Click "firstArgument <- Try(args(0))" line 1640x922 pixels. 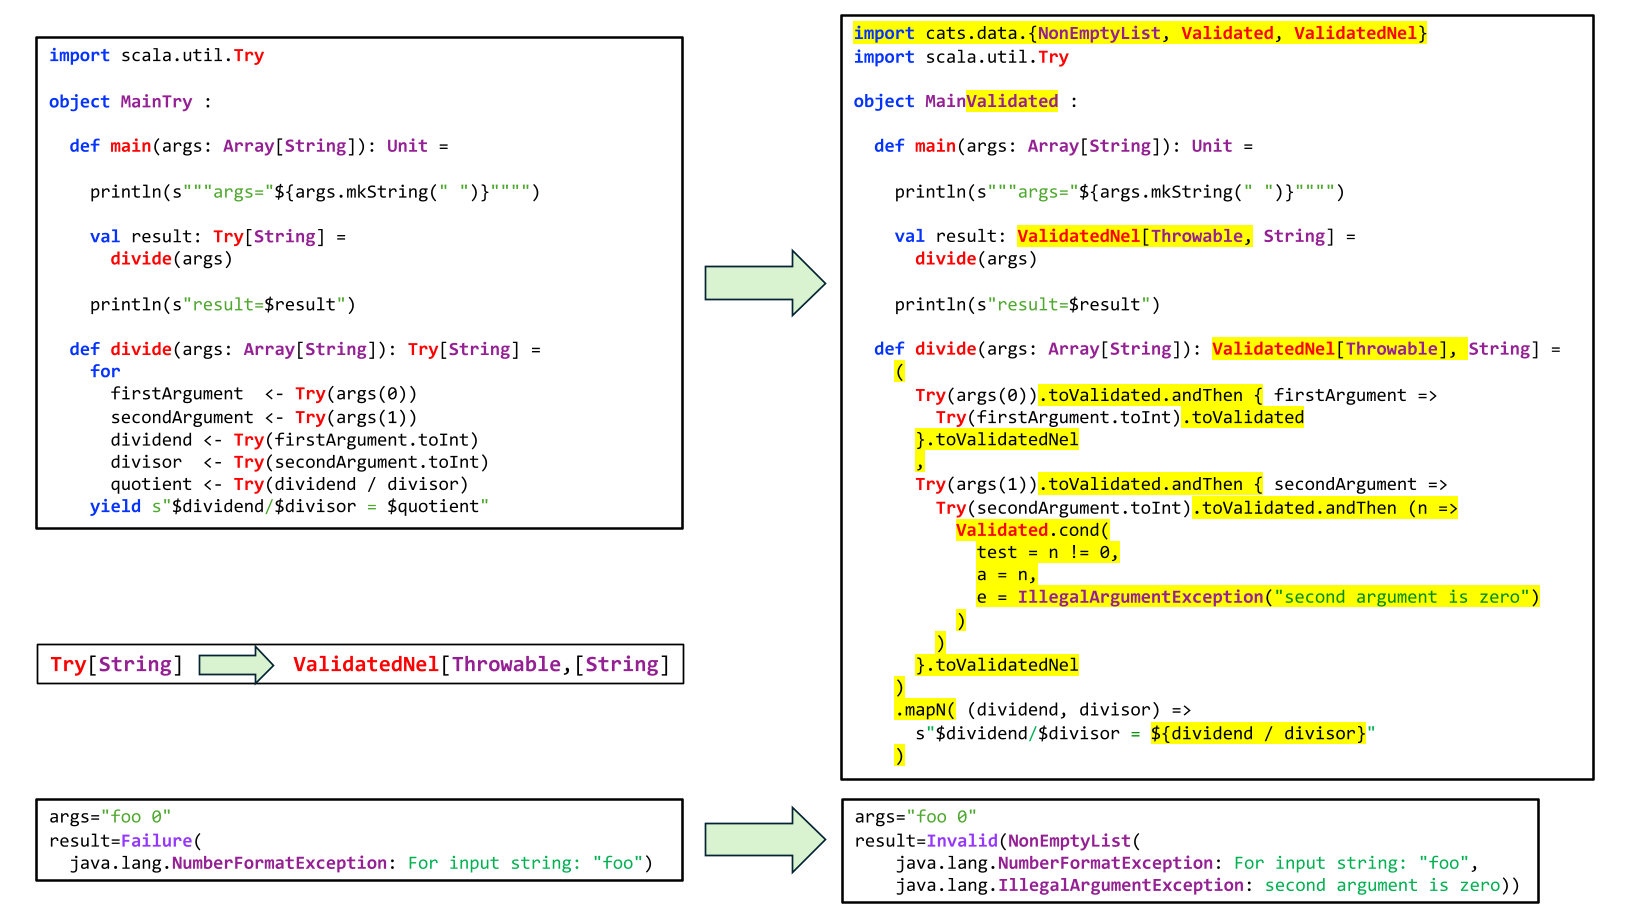[264, 394]
